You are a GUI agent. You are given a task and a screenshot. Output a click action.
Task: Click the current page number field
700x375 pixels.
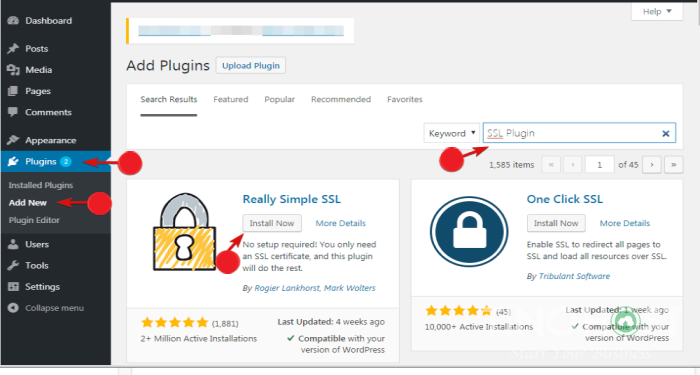pyautogui.click(x=600, y=165)
